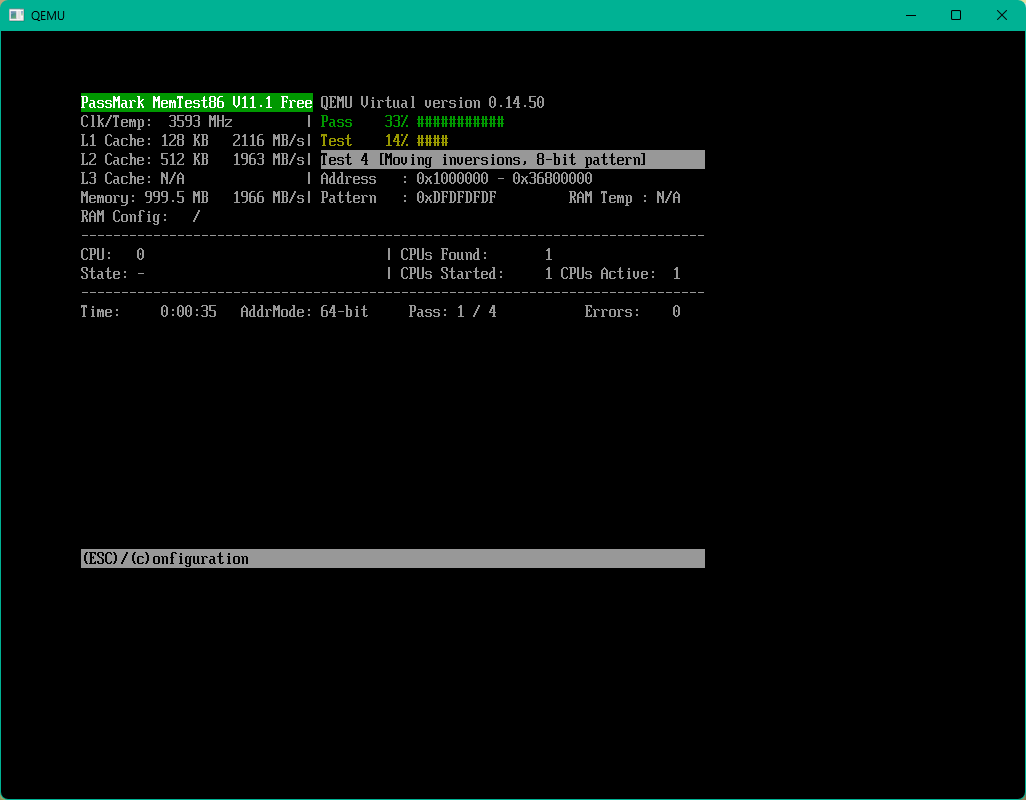1026x800 pixels.
Task: Click the QEMU window title text
Action: [x=48, y=15]
